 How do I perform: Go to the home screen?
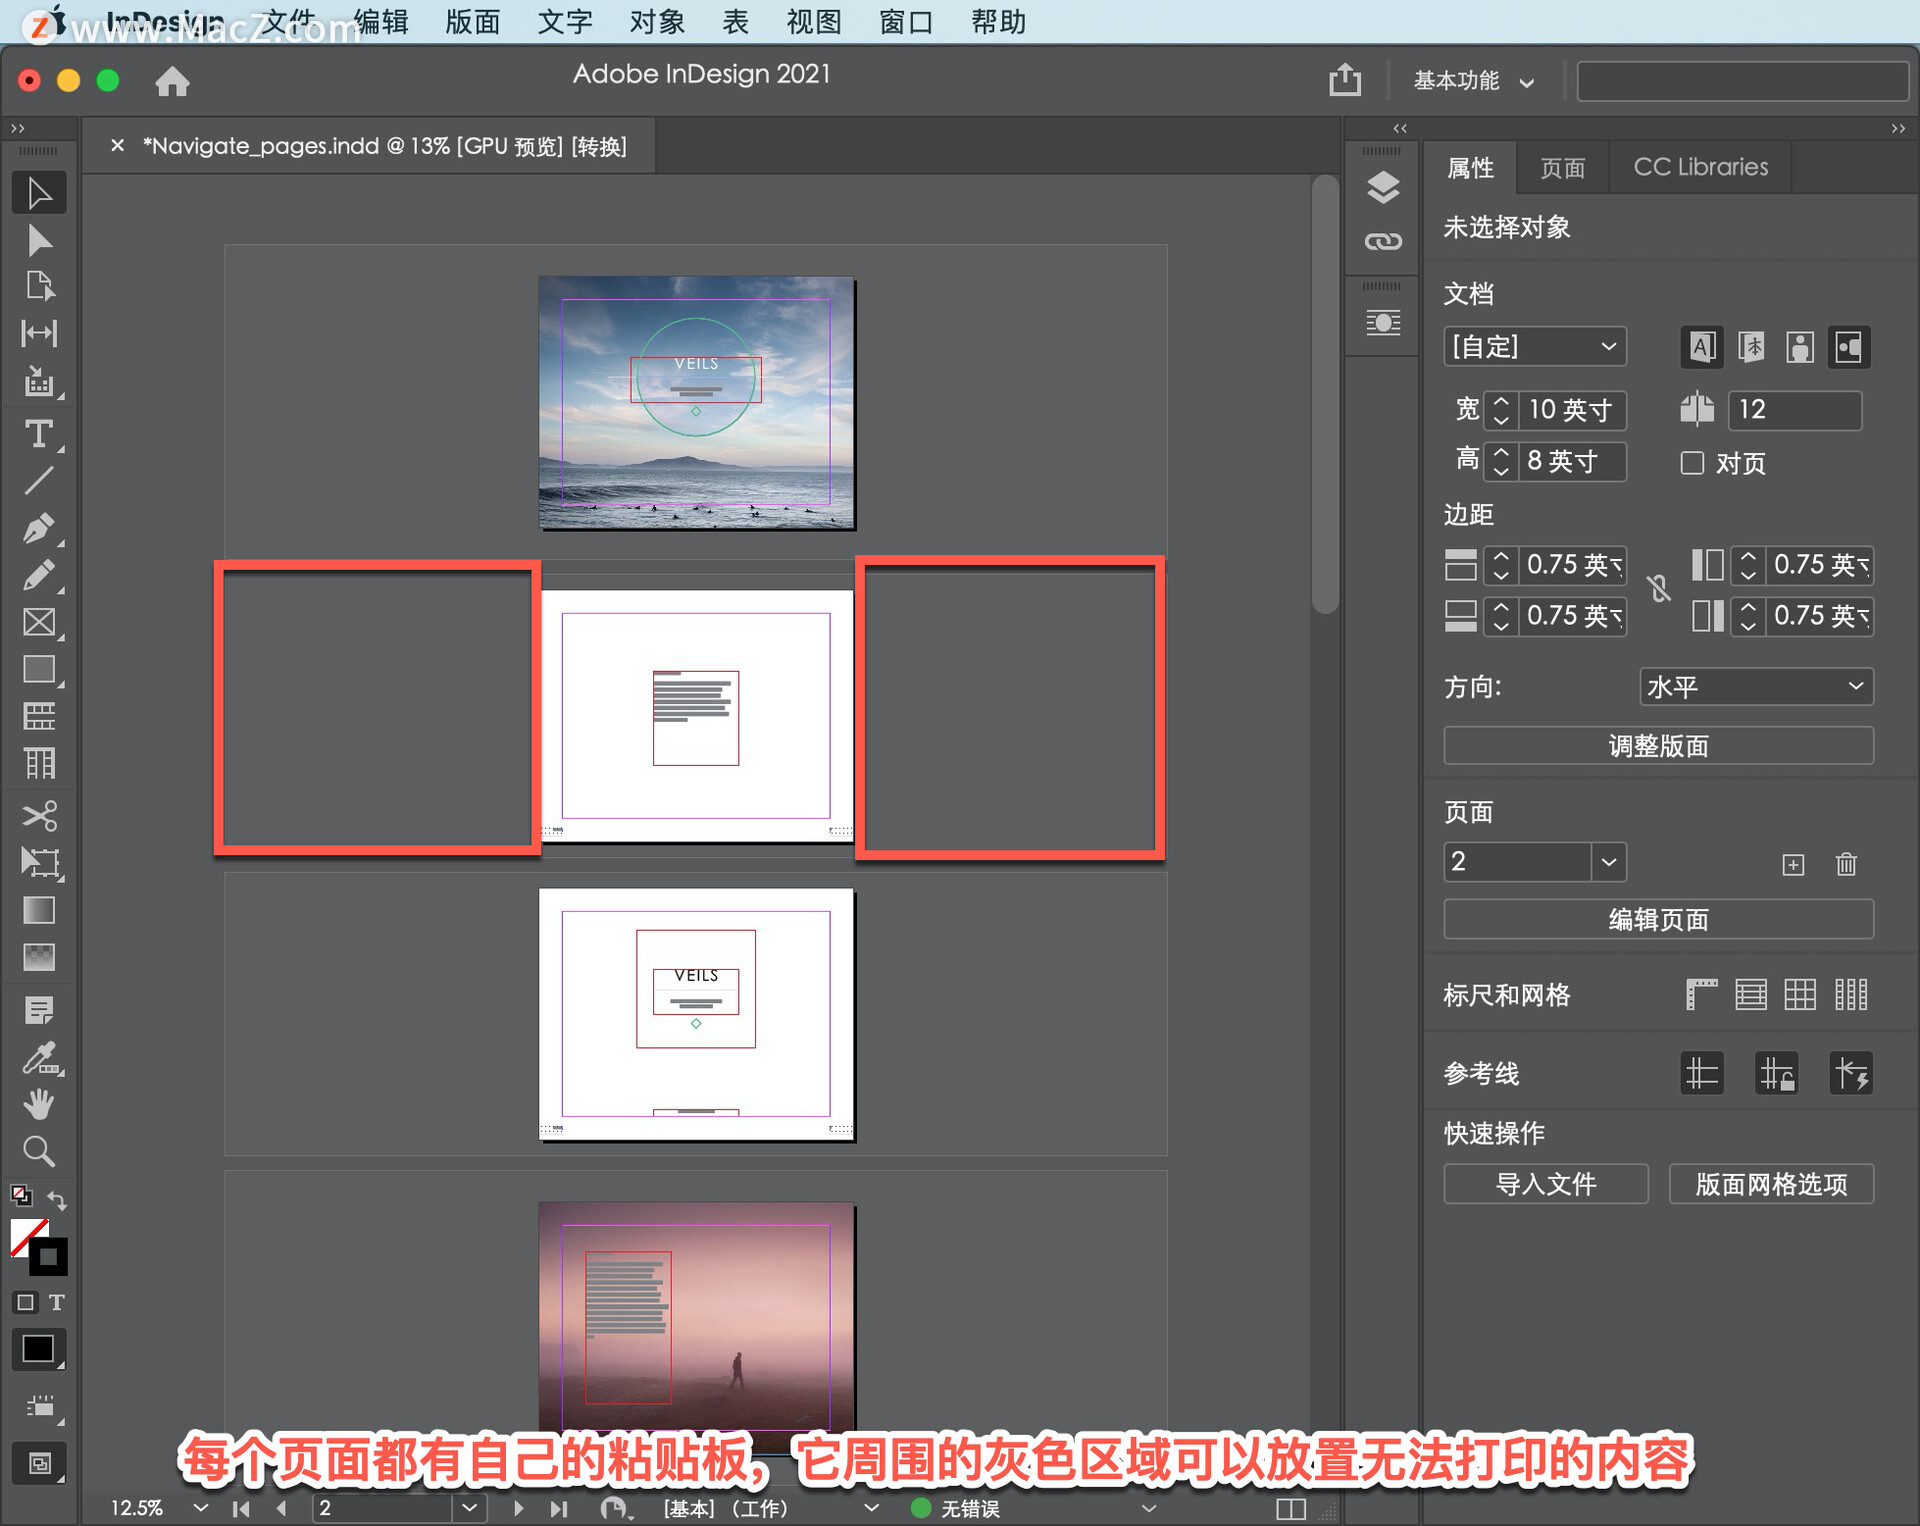pyautogui.click(x=172, y=81)
